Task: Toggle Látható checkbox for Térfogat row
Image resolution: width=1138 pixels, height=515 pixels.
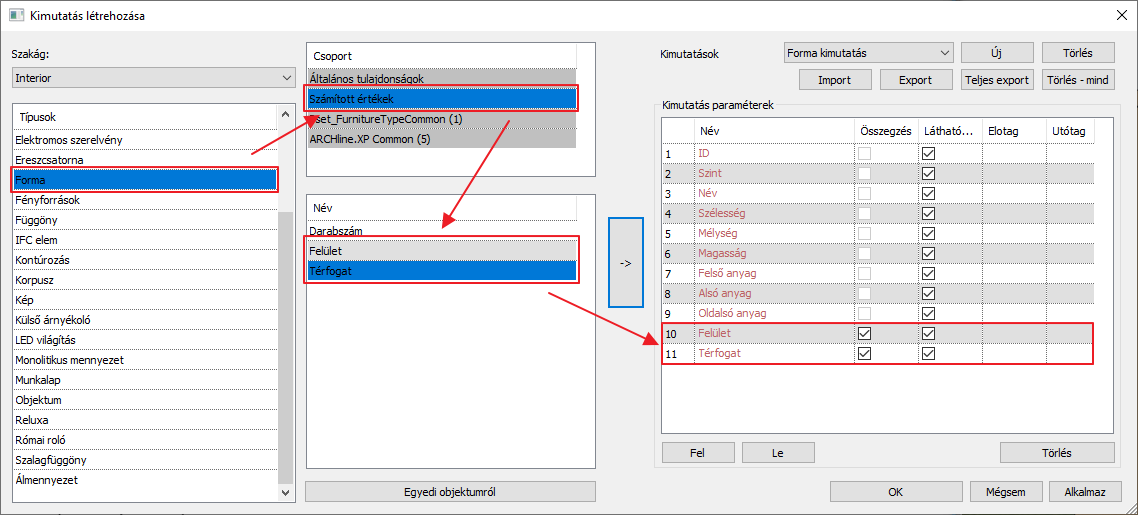Action: [x=928, y=353]
